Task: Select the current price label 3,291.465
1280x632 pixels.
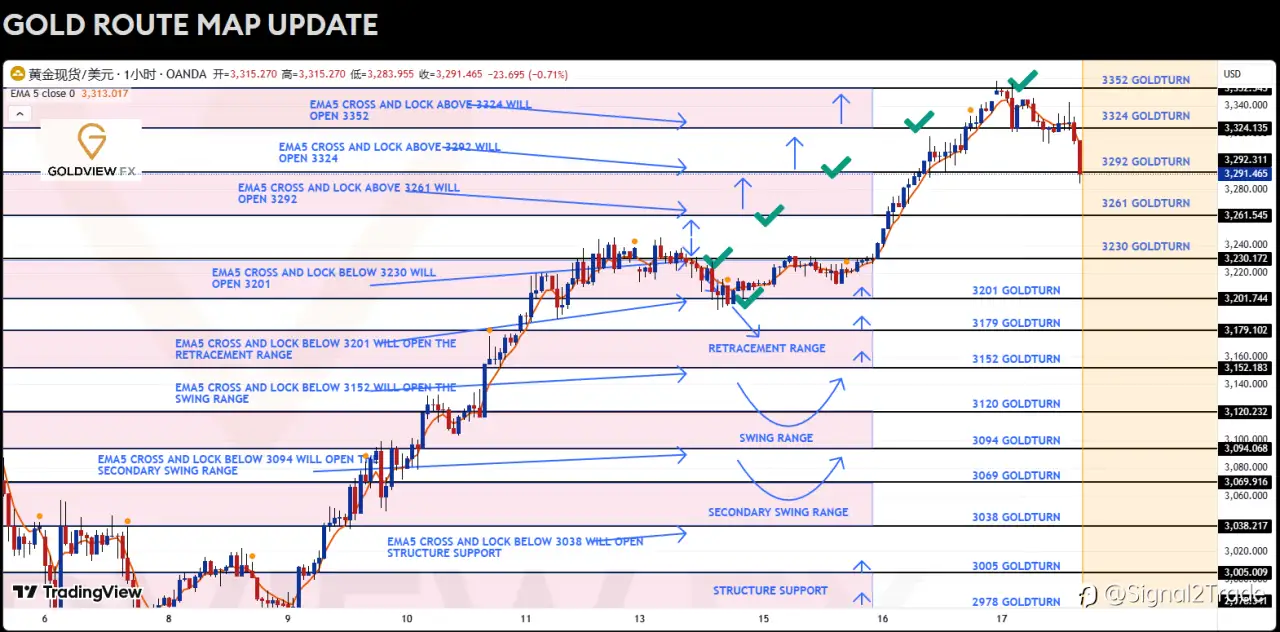Action: (1245, 174)
